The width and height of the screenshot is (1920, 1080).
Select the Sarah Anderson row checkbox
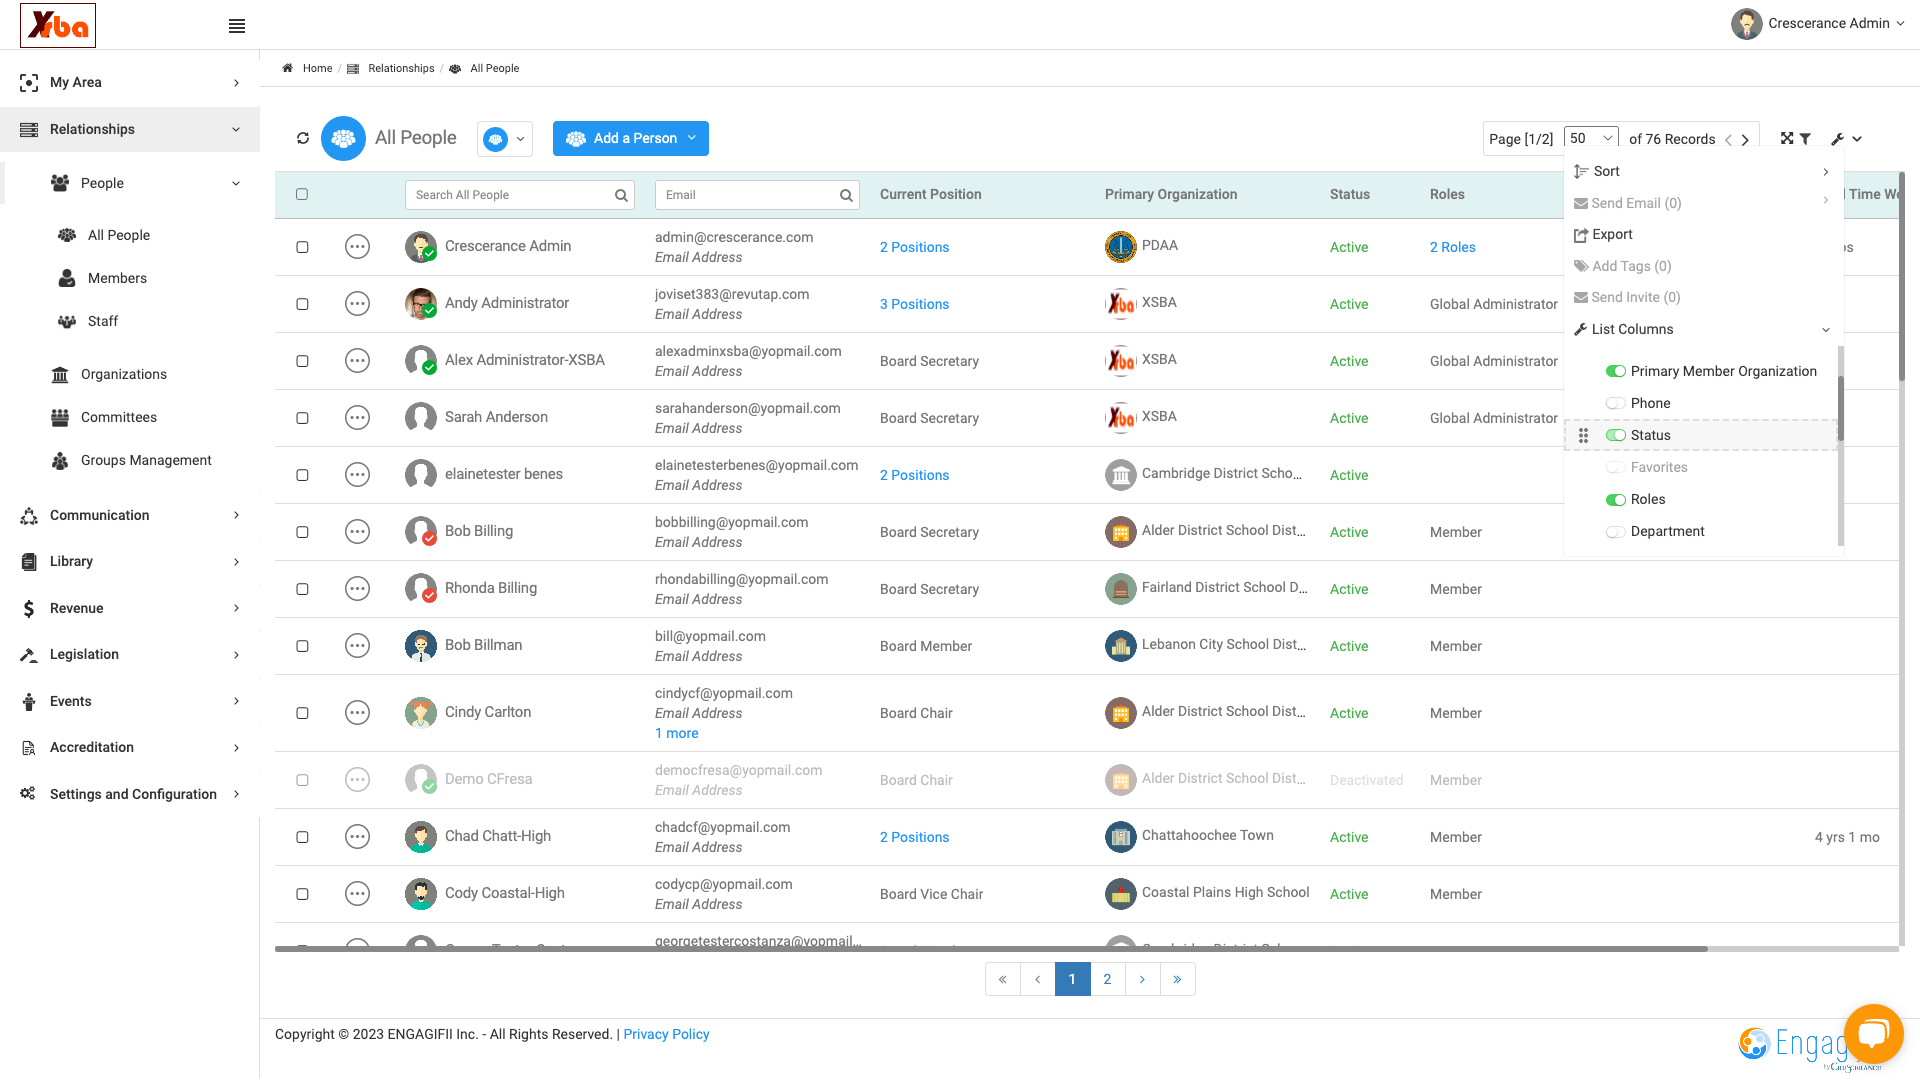(x=302, y=418)
